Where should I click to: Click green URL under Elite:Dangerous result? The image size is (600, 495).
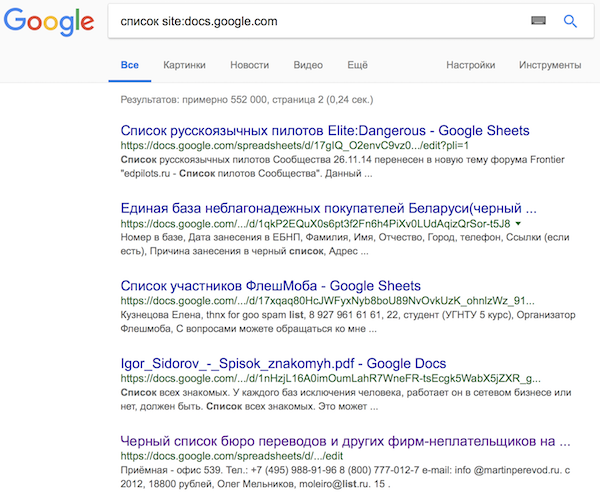(x=295, y=146)
